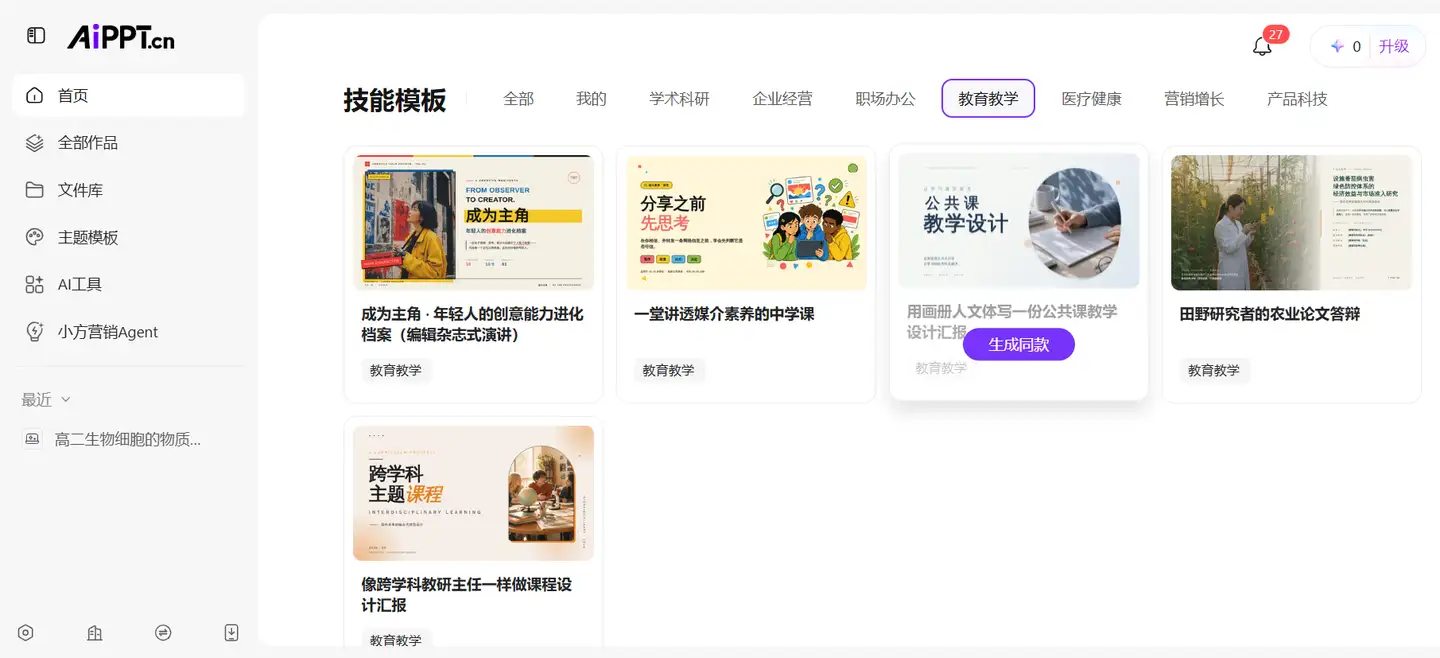1440x658 pixels.
Task: Click the 升级 upgrade button
Action: point(1394,46)
